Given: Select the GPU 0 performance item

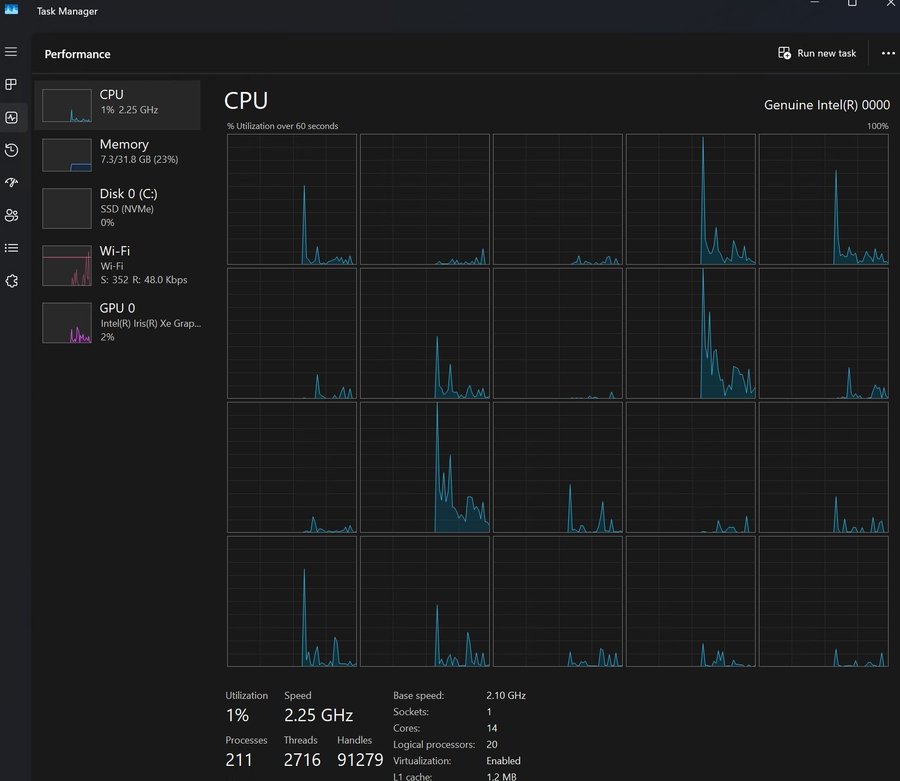Looking at the screenshot, I should tap(118, 322).
